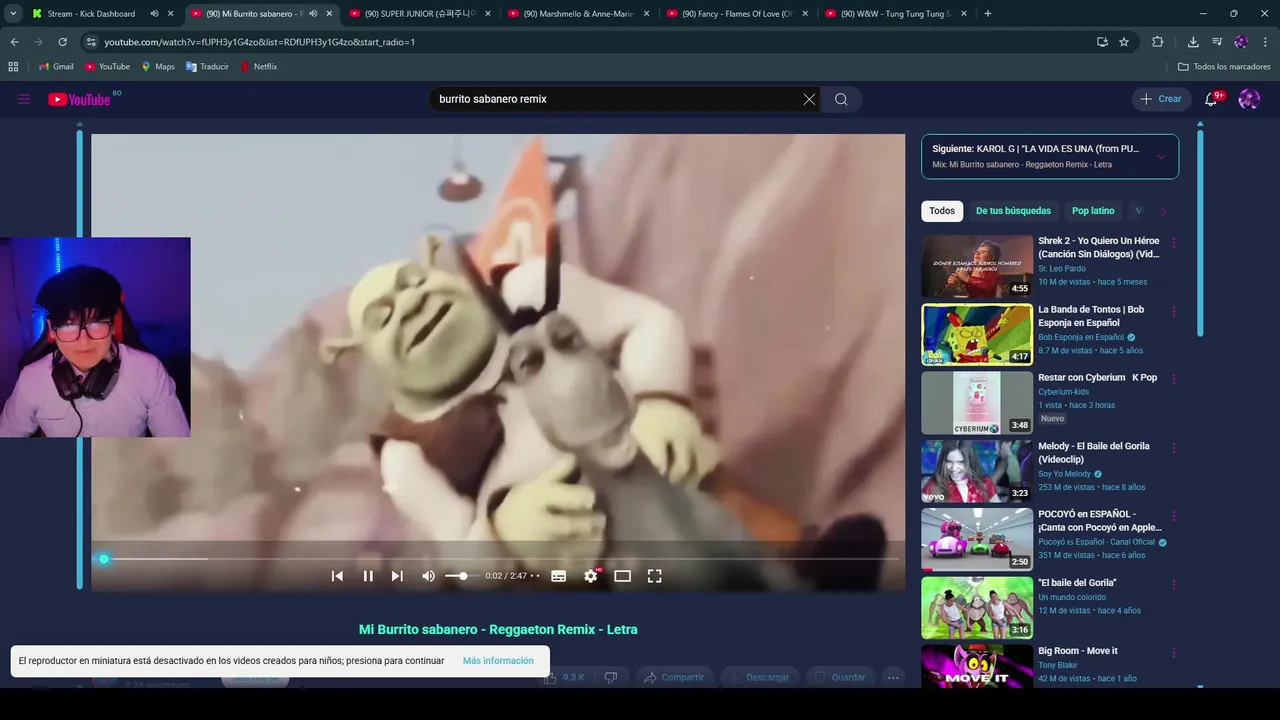The width and height of the screenshot is (1280, 720).
Task: Like the video with 9.3 K
Action: pos(565,677)
